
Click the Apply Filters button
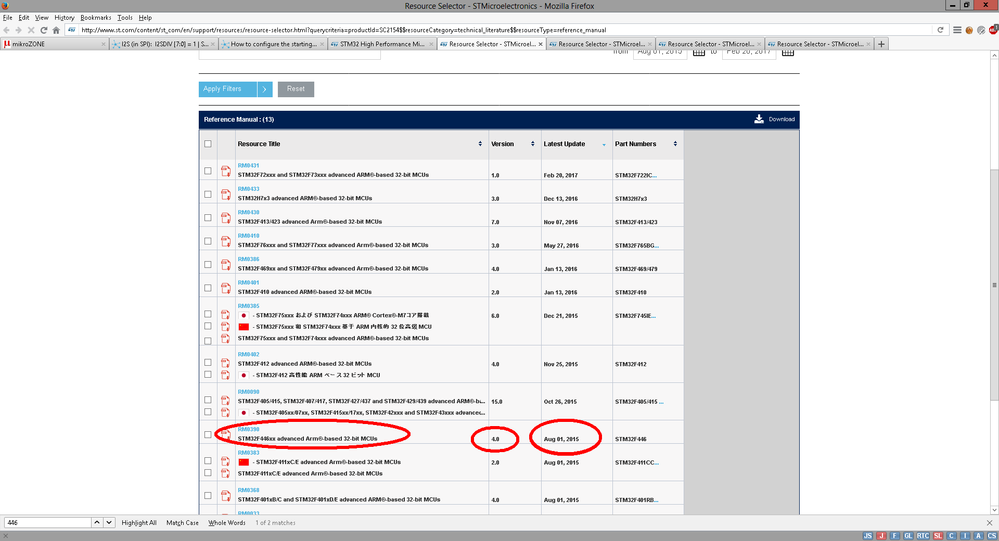(x=228, y=89)
